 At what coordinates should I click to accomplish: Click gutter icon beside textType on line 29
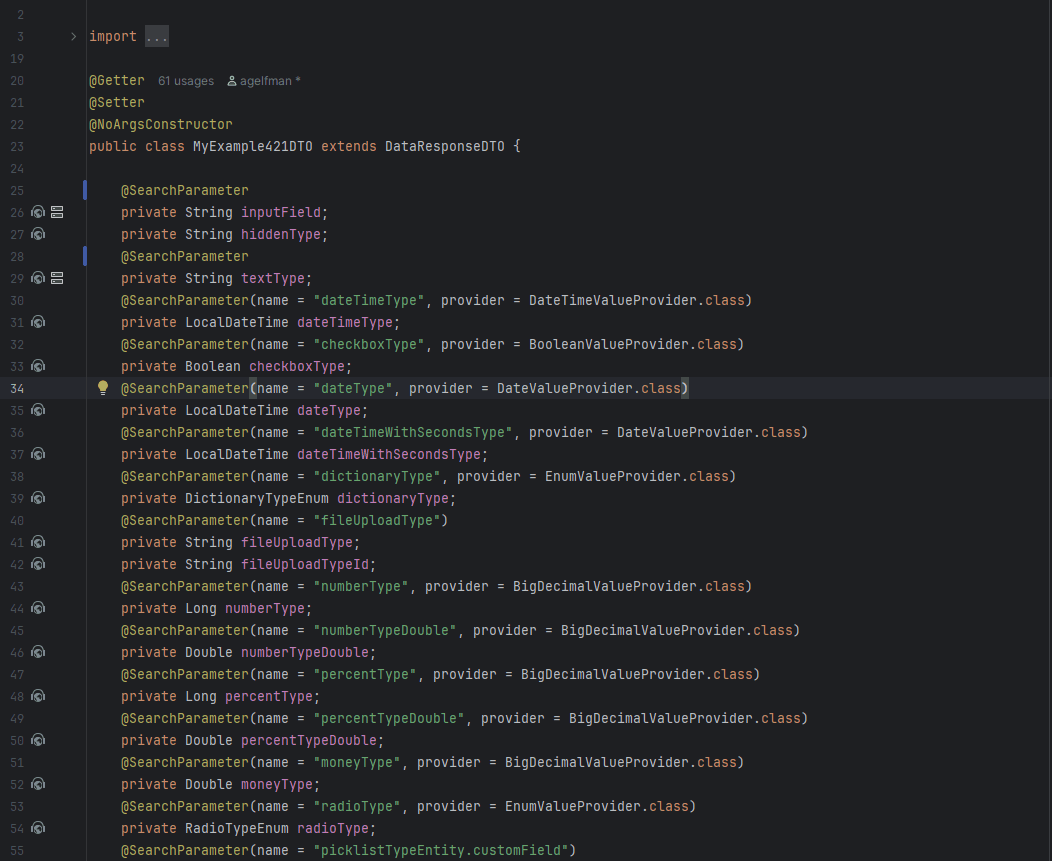[x=38, y=278]
